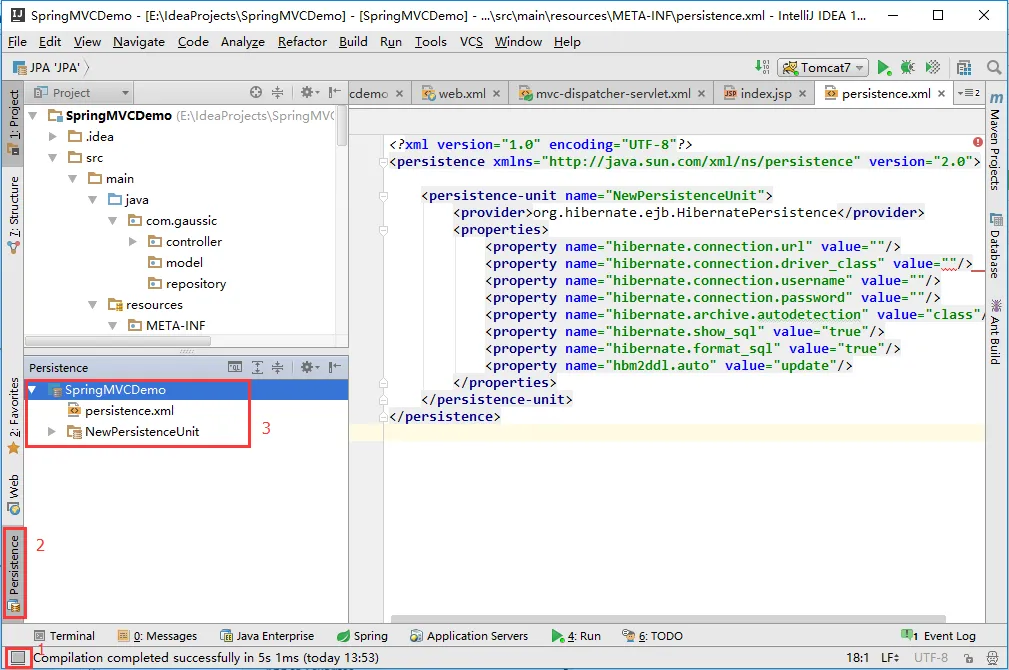The height and width of the screenshot is (670, 1009).
Task: Open the Analyze menu
Action: coord(243,42)
